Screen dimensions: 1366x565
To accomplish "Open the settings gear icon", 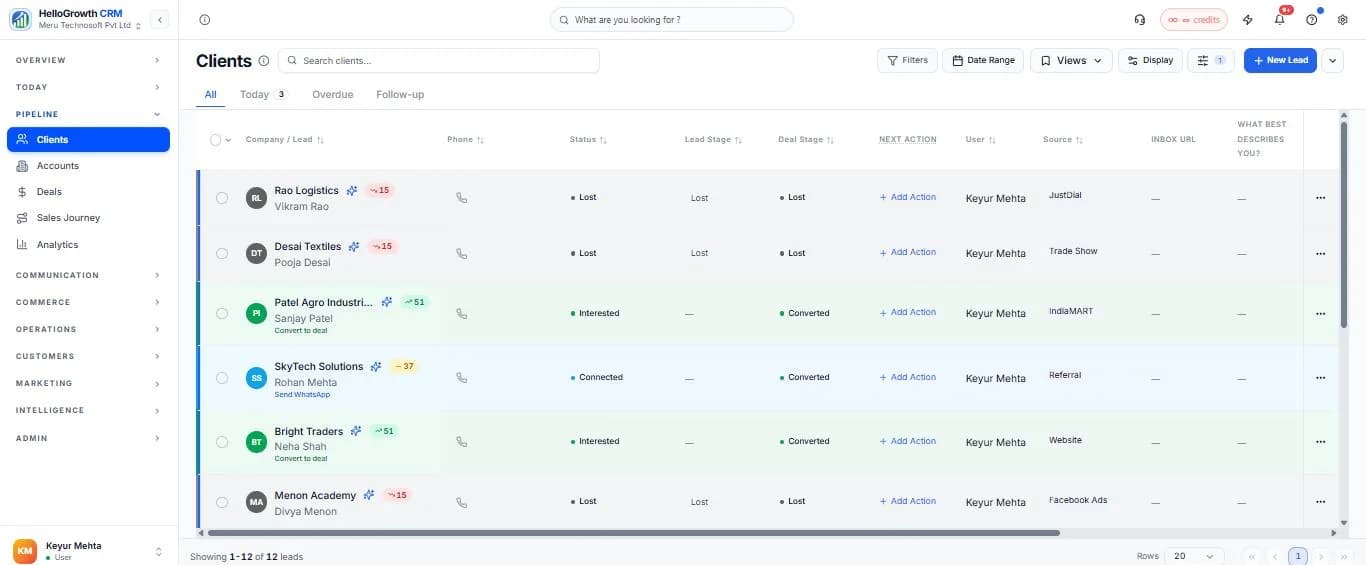I will coord(1343,20).
